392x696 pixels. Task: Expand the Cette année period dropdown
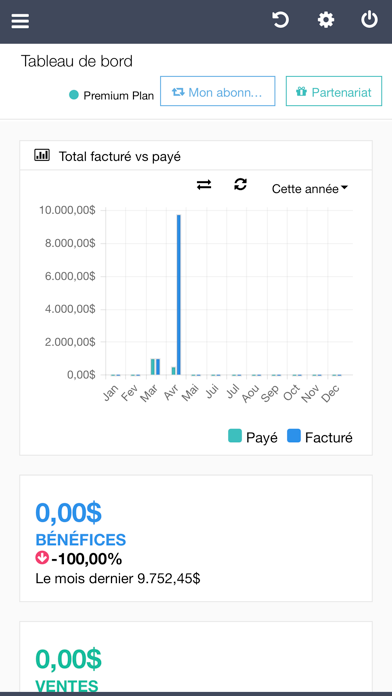click(310, 189)
